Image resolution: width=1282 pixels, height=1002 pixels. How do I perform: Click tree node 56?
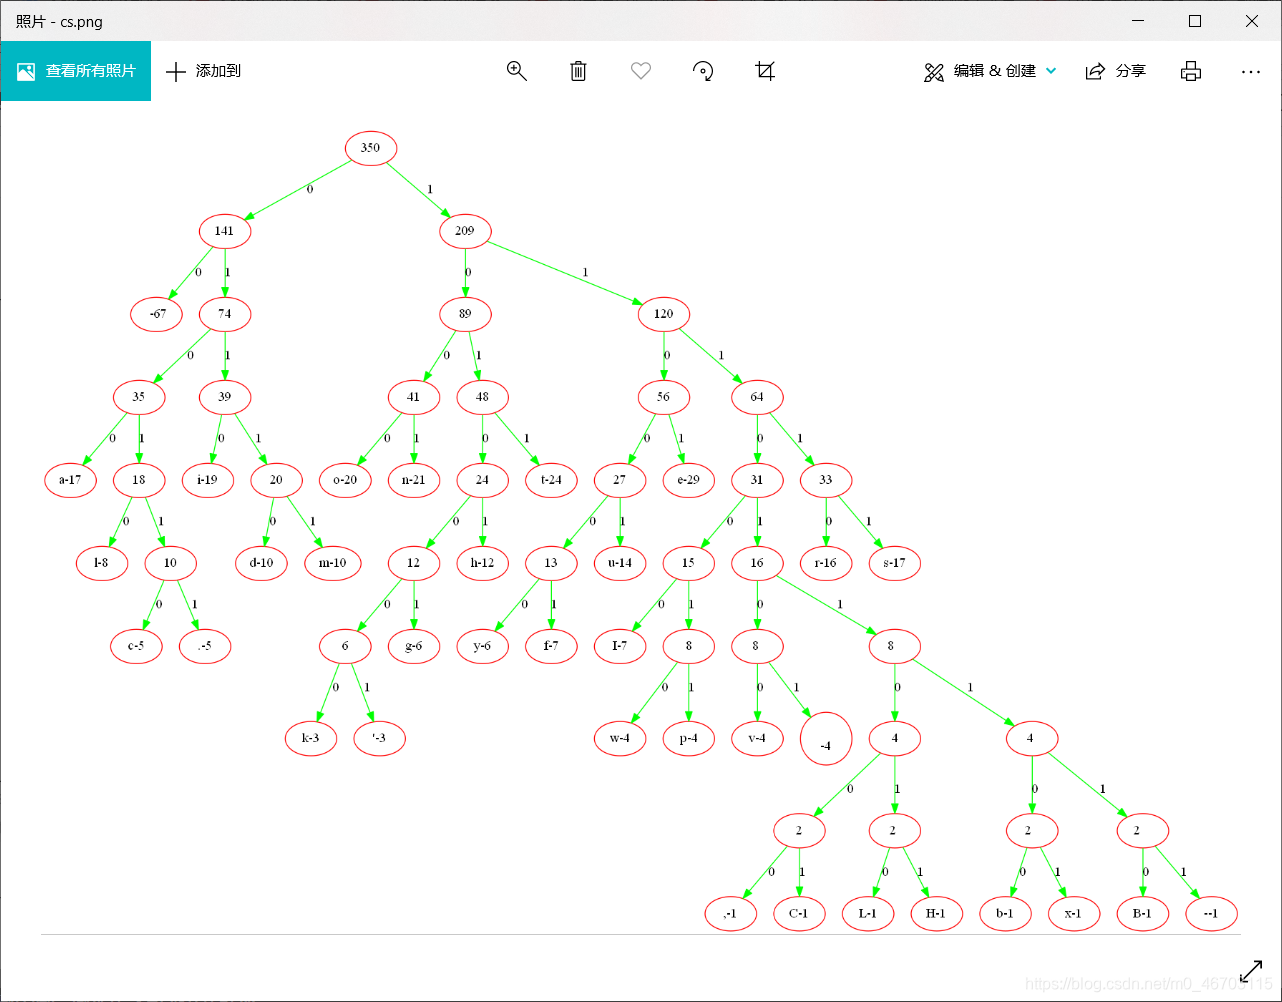663,397
